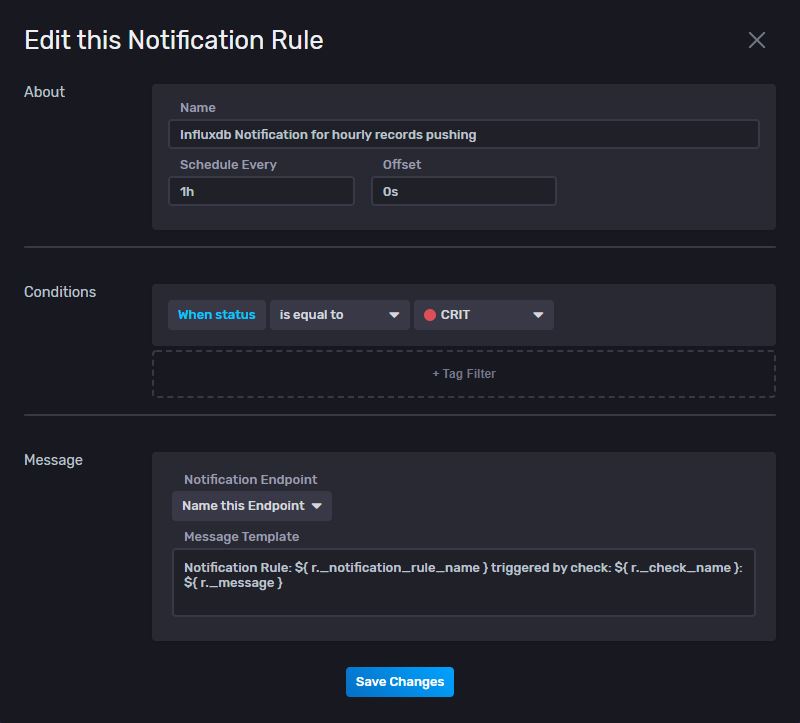Close the Edit Notification Rule dialog
This screenshot has width=800, height=723.
tap(757, 40)
